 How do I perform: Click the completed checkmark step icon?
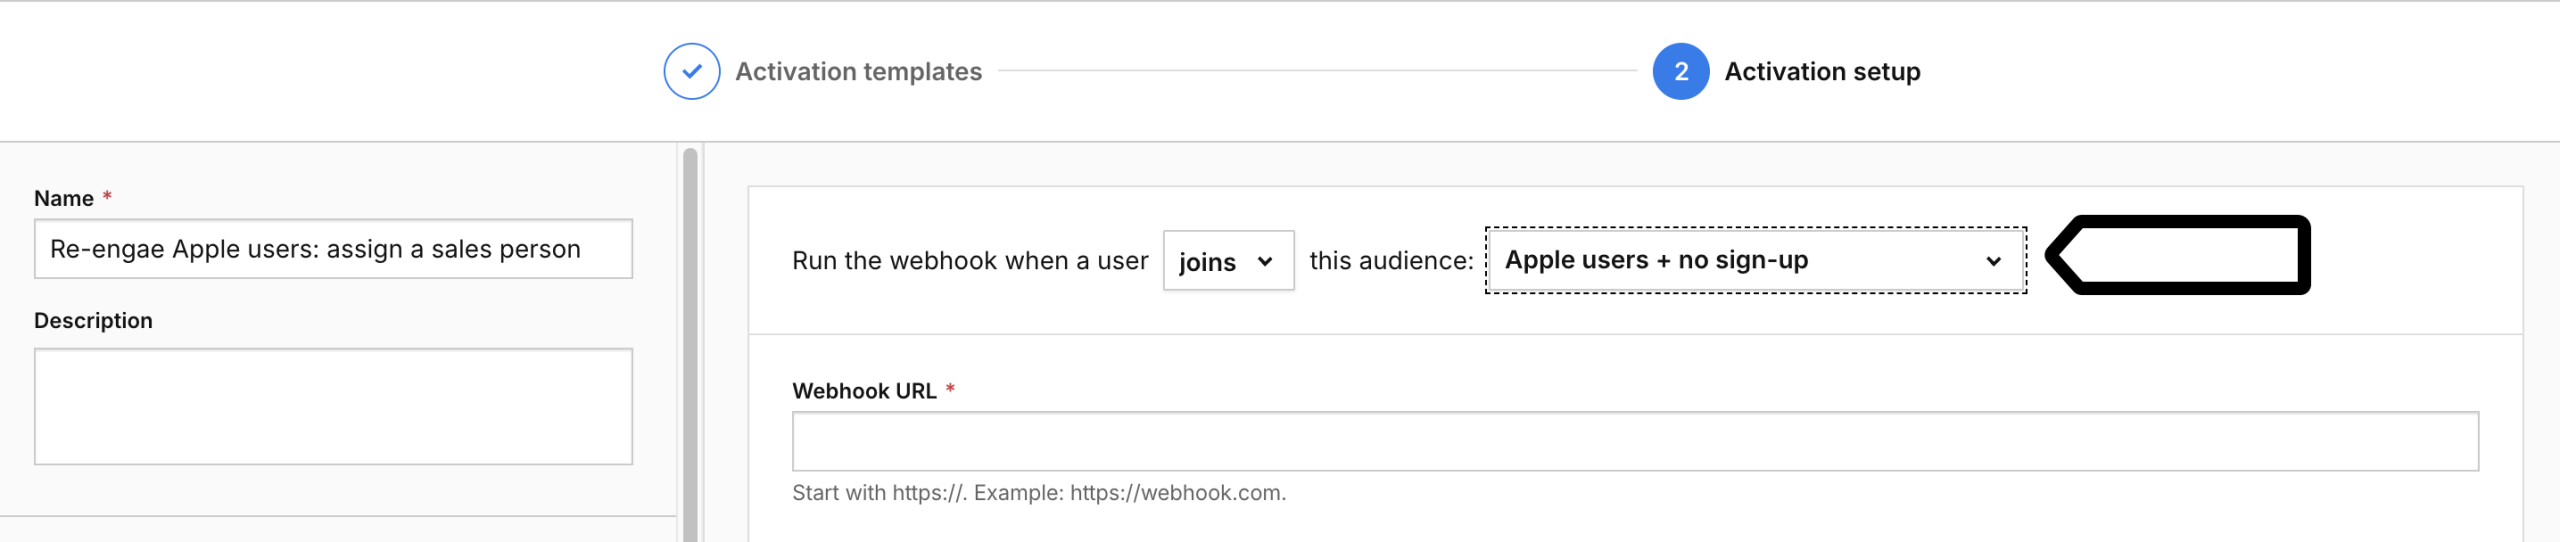pyautogui.click(x=691, y=71)
